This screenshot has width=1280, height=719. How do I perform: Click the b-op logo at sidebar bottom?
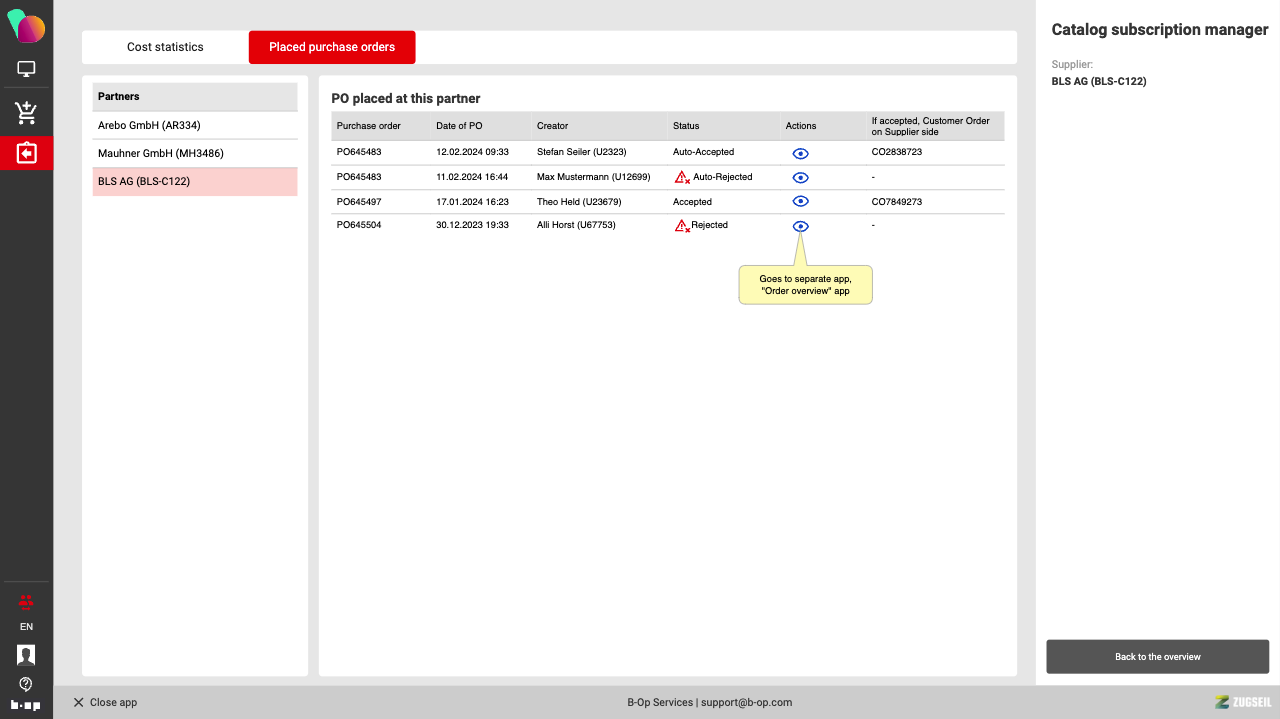click(x=26, y=705)
